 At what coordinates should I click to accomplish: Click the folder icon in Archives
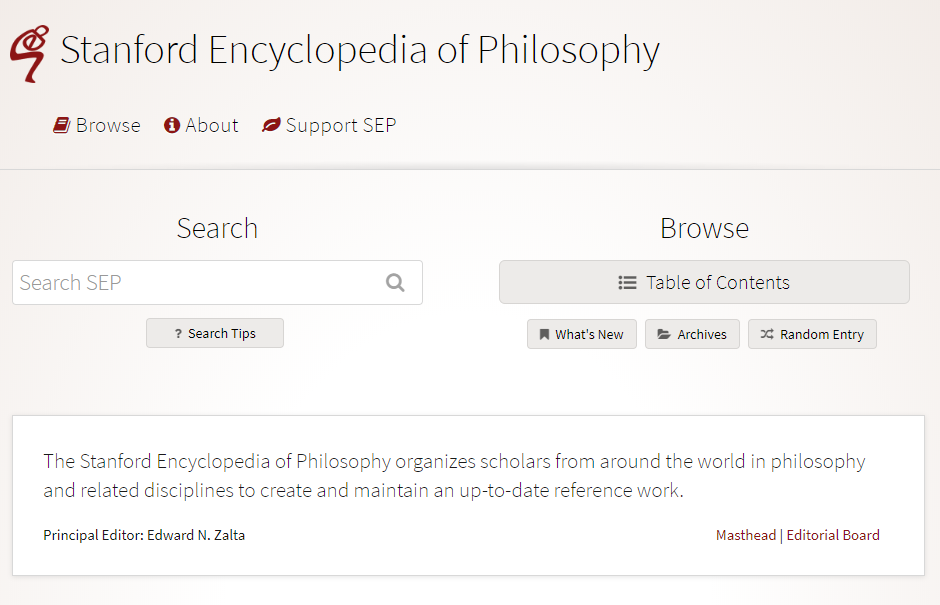tap(664, 335)
